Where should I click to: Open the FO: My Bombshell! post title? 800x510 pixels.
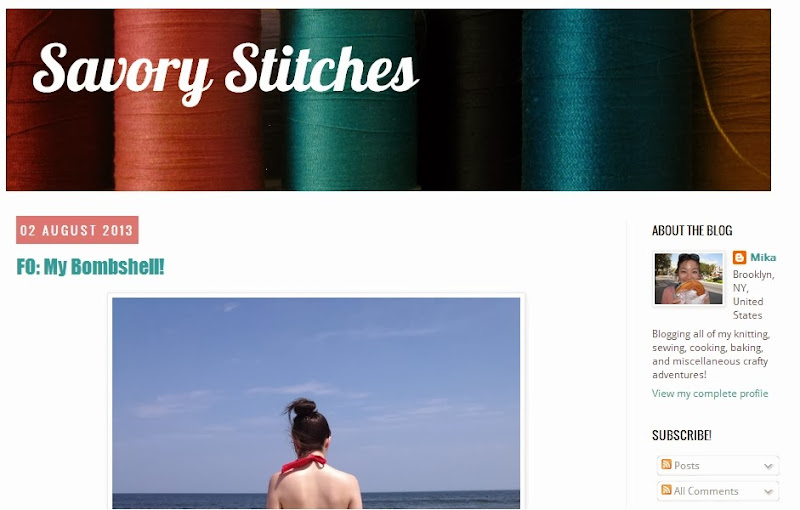click(90, 267)
